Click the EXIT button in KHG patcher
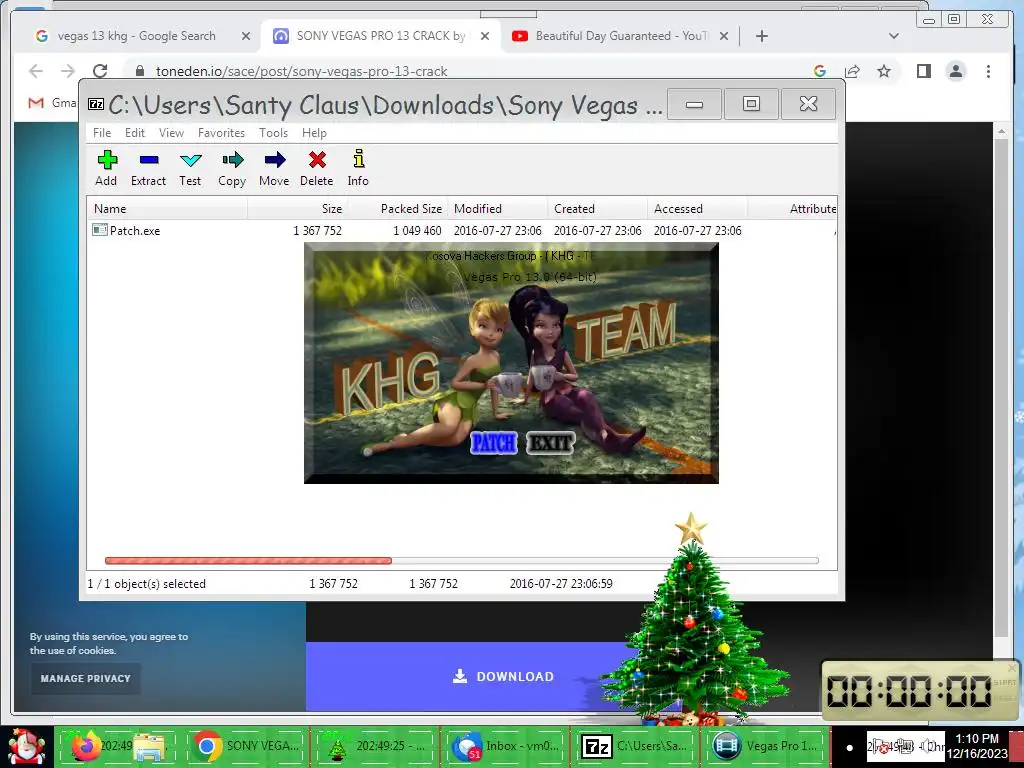Image resolution: width=1024 pixels, height=768 pixels. (x=550, y=443)
